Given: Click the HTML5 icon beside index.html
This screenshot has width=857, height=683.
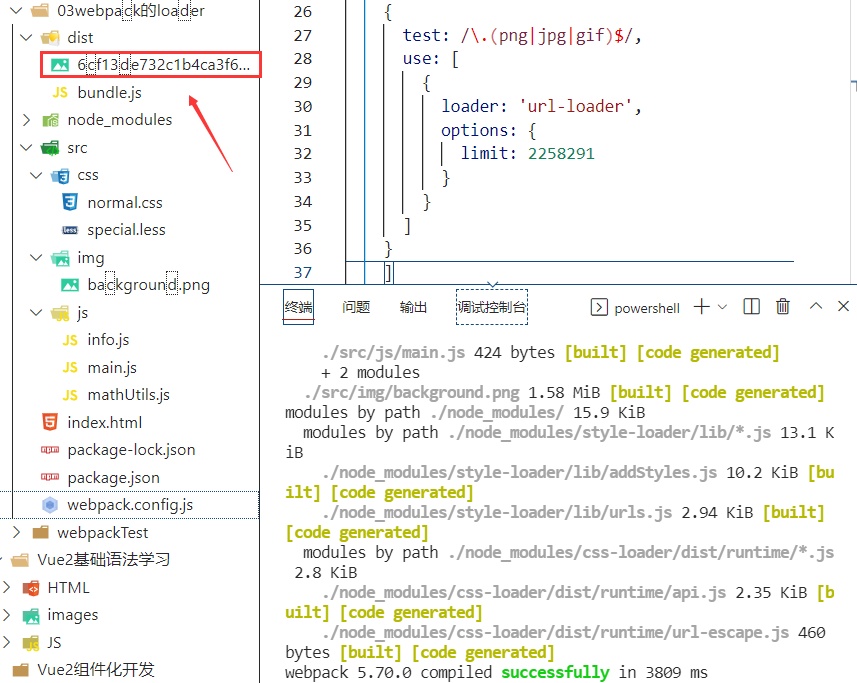Looking at the screenshot, I should point(50,422).
